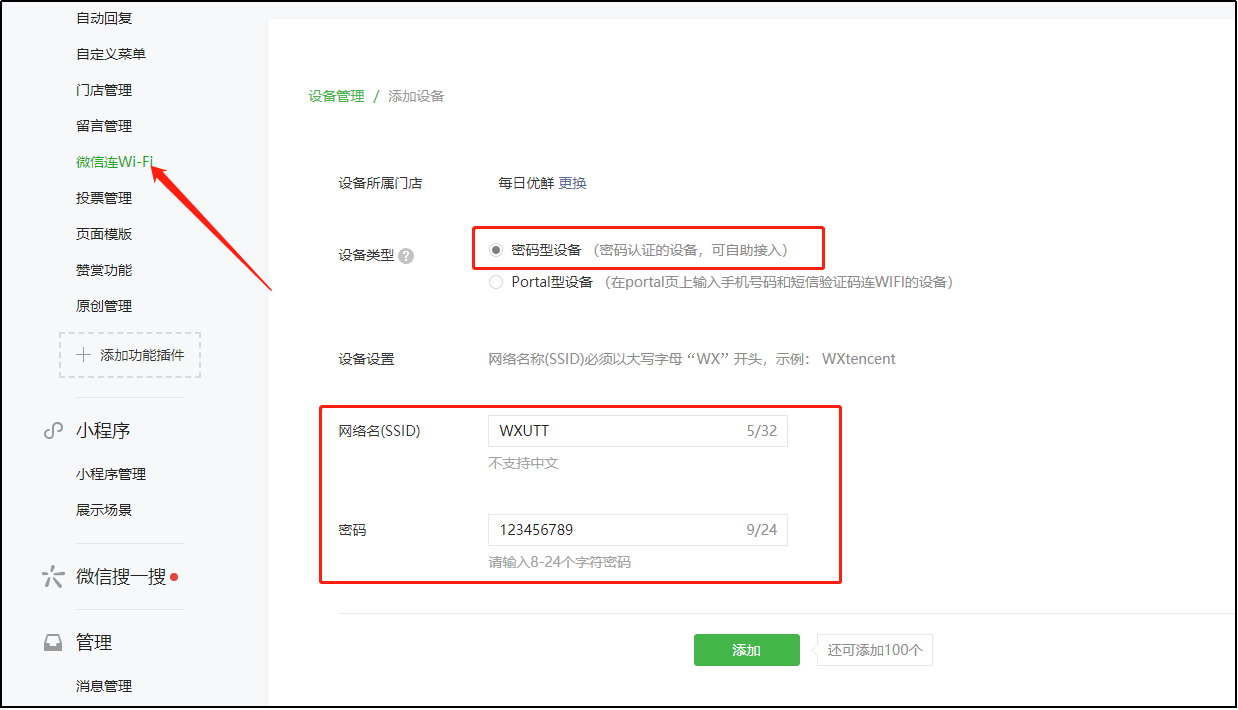1238x710 pixels.
Task: Open 自定义菜单 in the sidebar
Action: coord(111,54)
